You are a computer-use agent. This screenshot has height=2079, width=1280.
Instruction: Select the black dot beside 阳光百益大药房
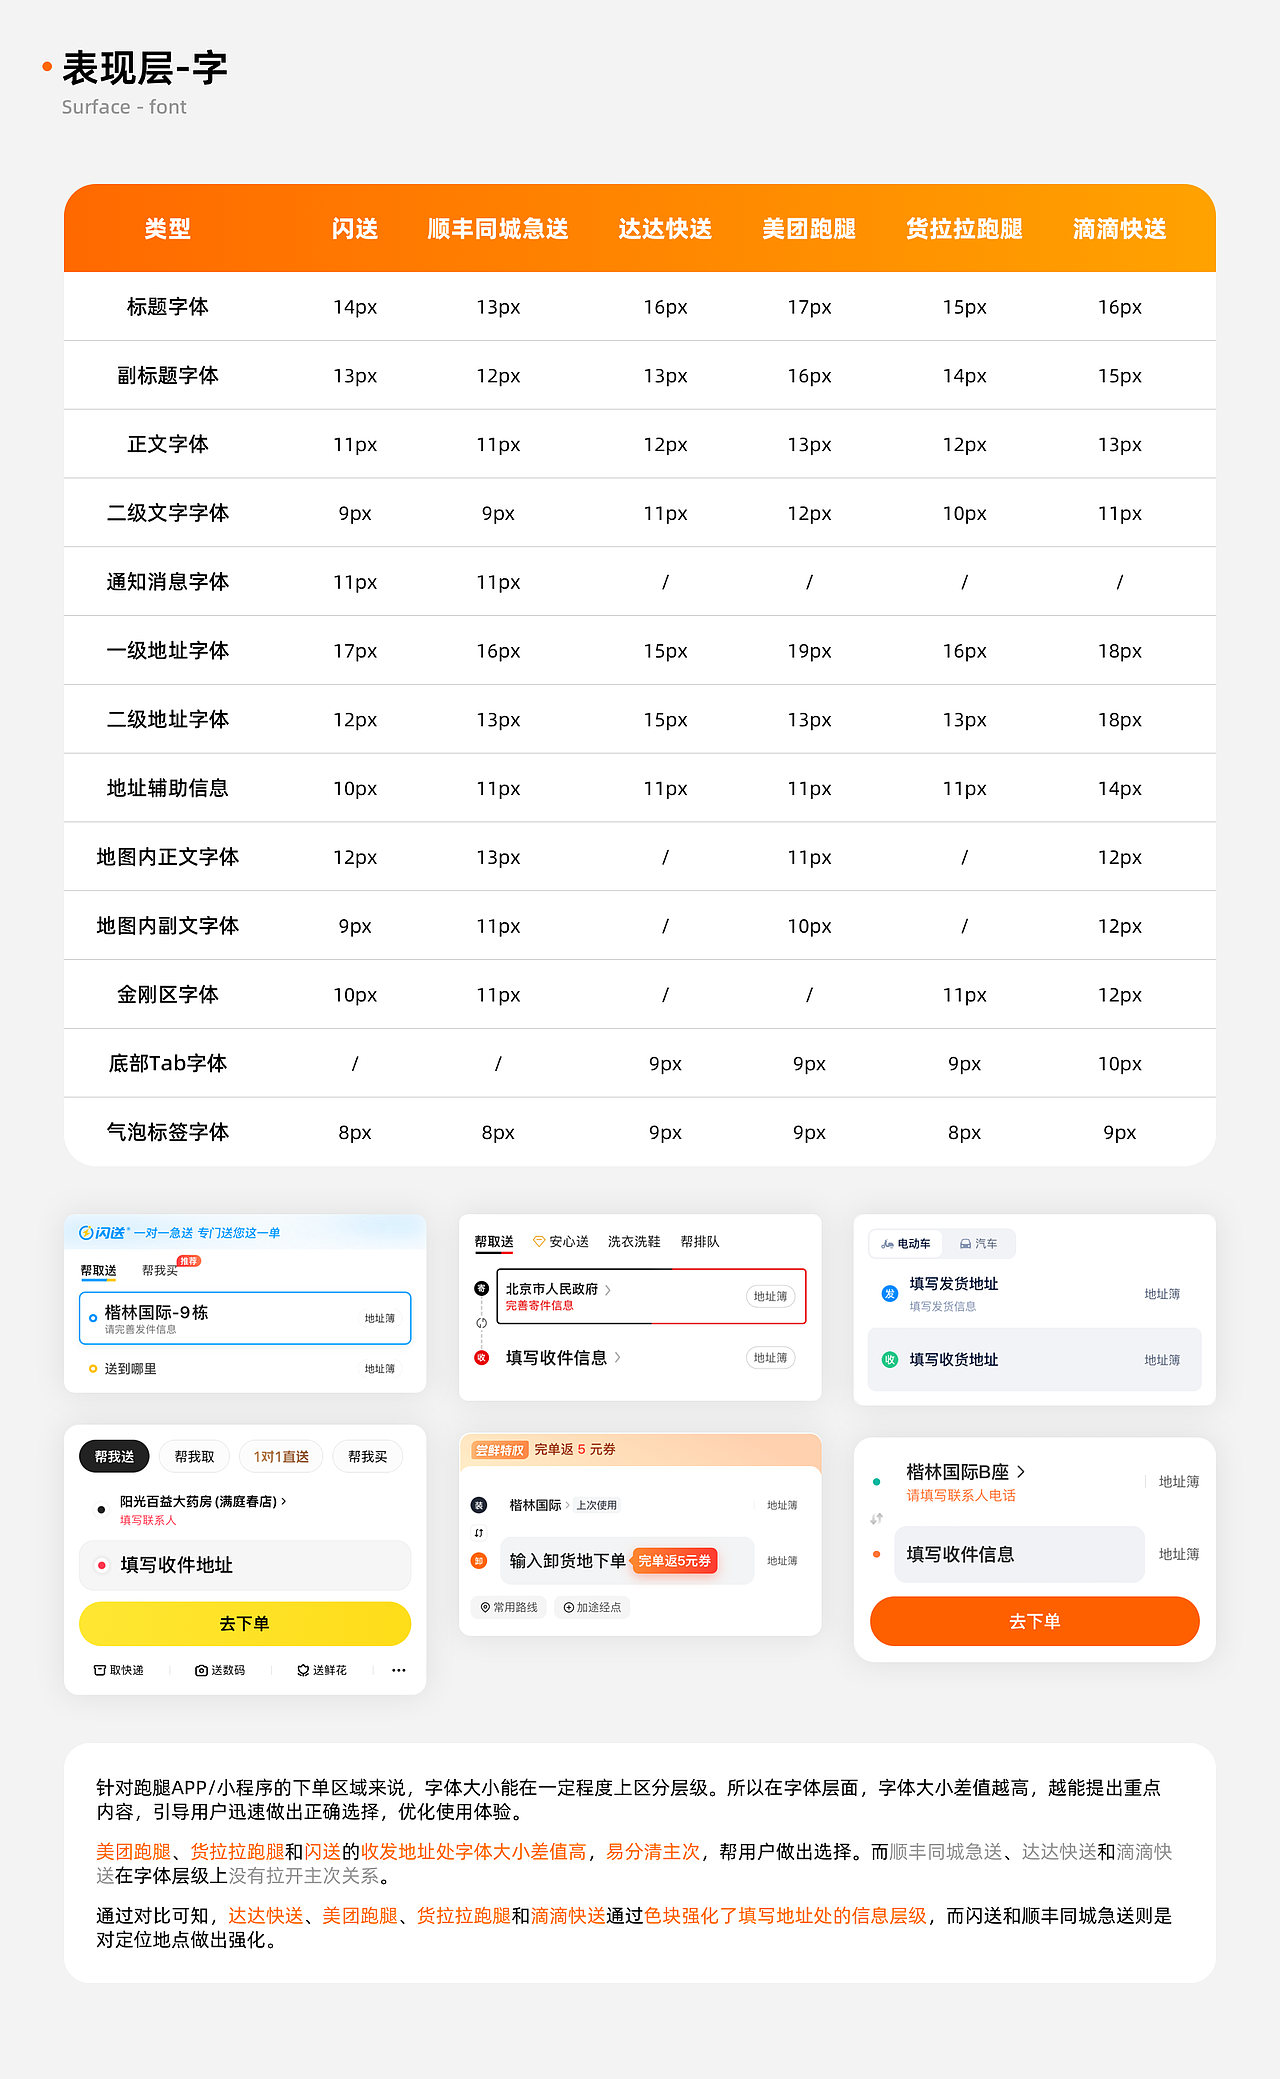(101, 1510)
